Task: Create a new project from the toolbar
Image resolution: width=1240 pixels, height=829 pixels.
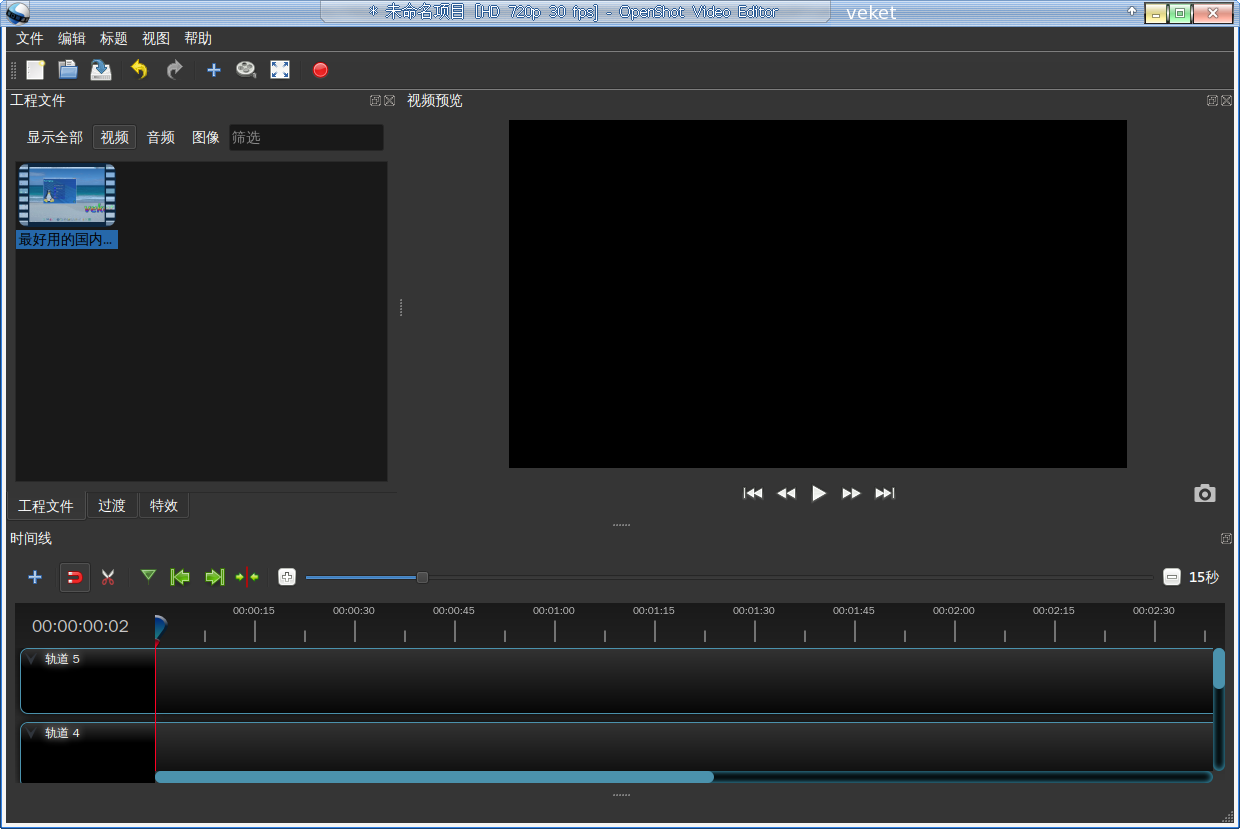Action: point(36,70)
